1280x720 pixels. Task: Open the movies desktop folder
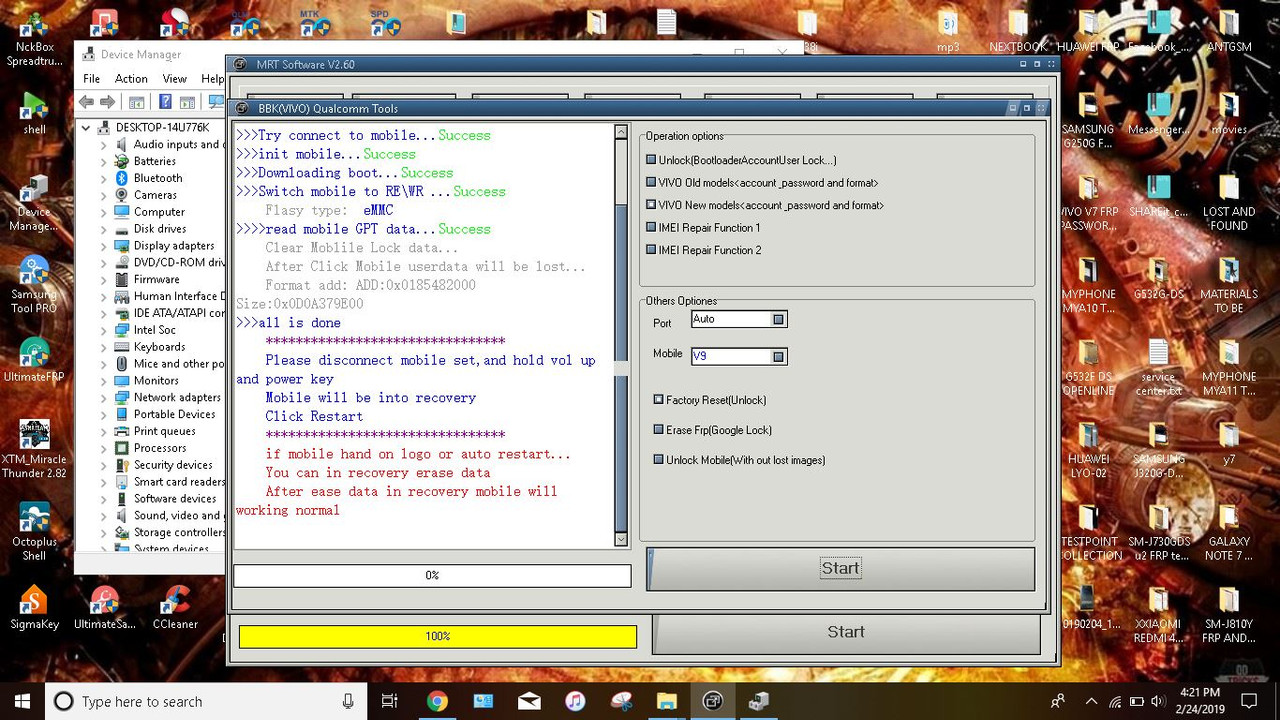(1229, 113)
